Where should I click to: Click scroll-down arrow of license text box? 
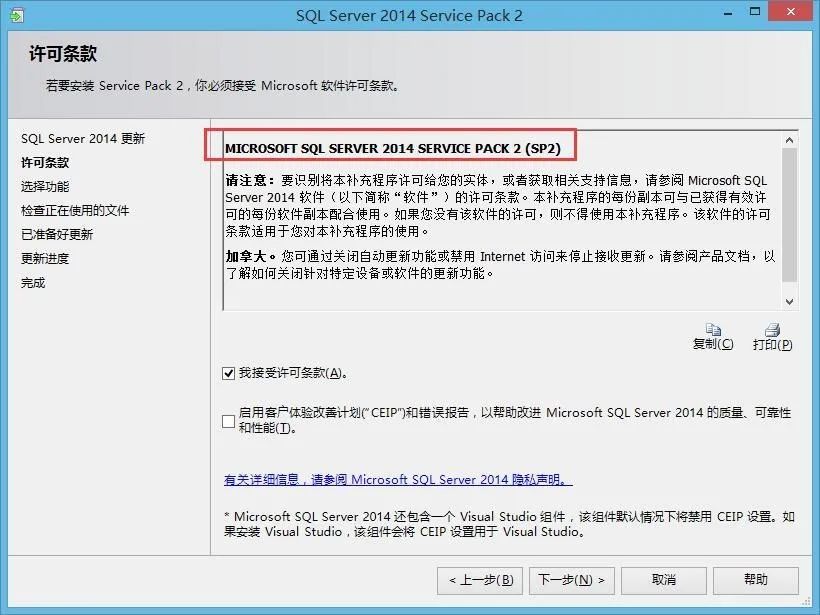click(788, 300)
